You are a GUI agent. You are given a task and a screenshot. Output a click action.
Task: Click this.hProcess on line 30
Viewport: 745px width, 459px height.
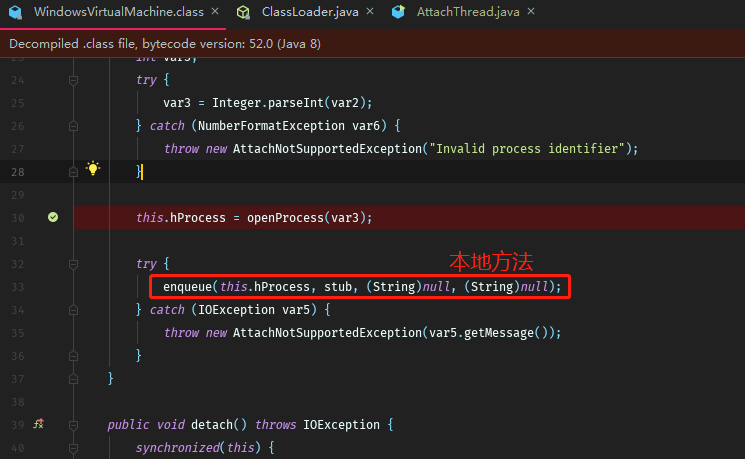click(181, 218)
